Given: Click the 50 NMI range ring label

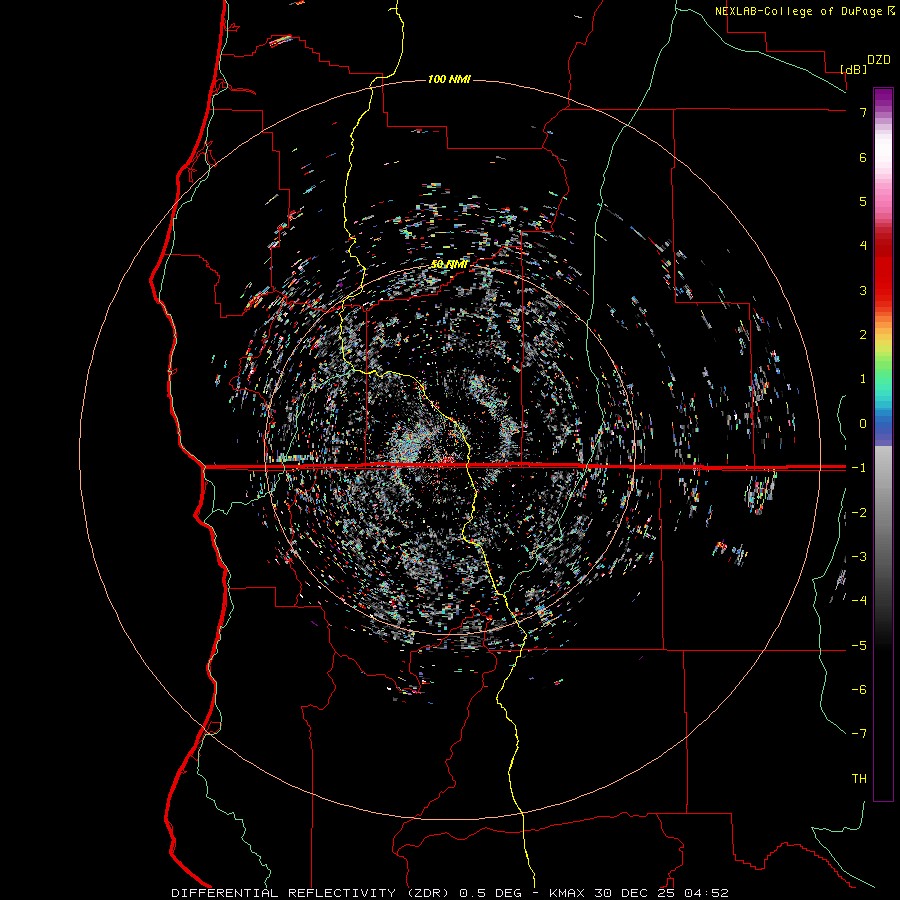Looking at the screenshot, I should [x=449, y=264].
